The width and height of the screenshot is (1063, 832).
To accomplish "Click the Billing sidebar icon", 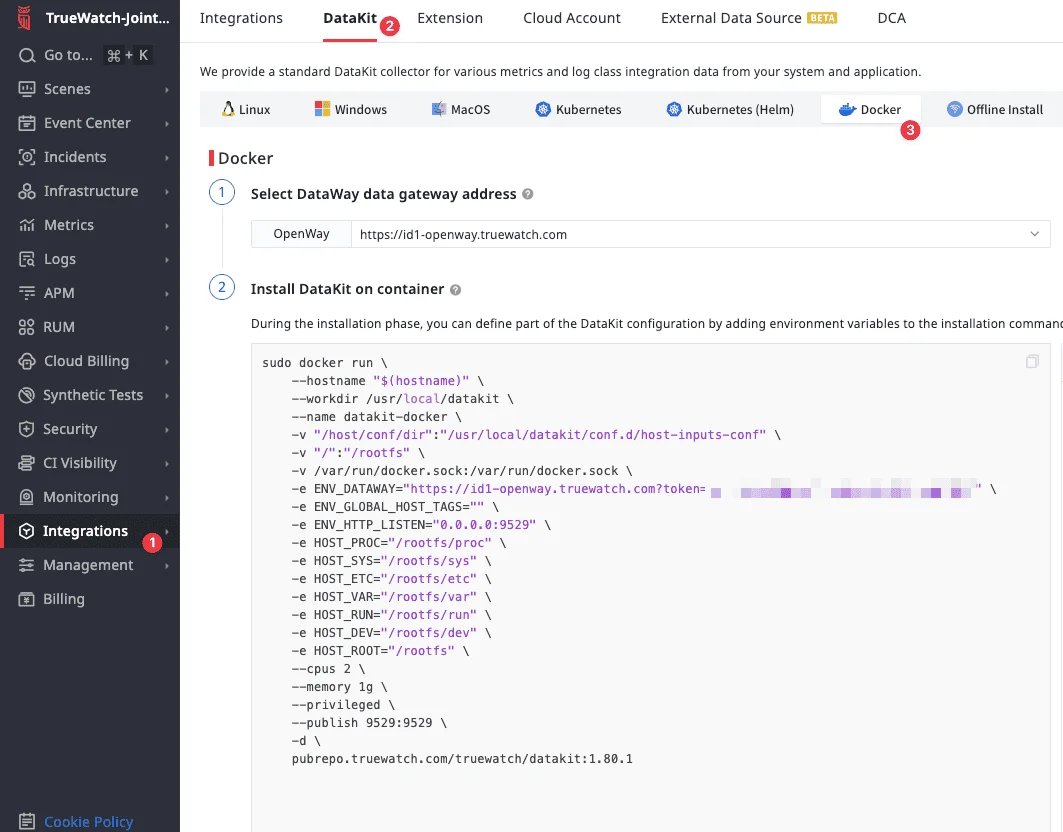I will [x=26, y=599].
